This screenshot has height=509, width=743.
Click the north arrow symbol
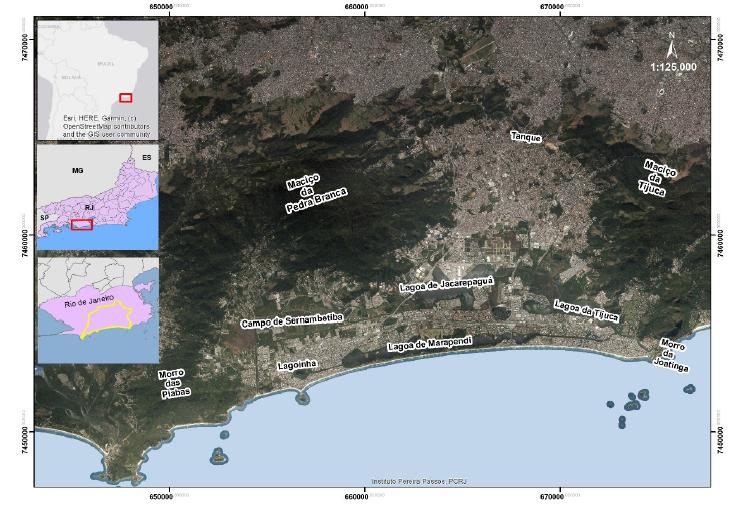[672, 43]
